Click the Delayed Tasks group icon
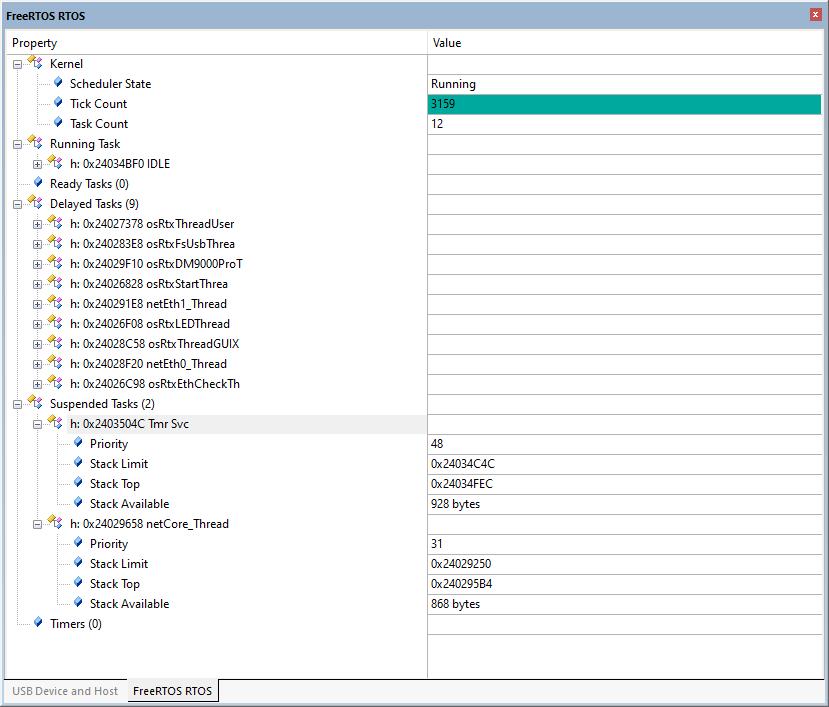The height and width of the screenshot is (707, 829). pos(35,203)
